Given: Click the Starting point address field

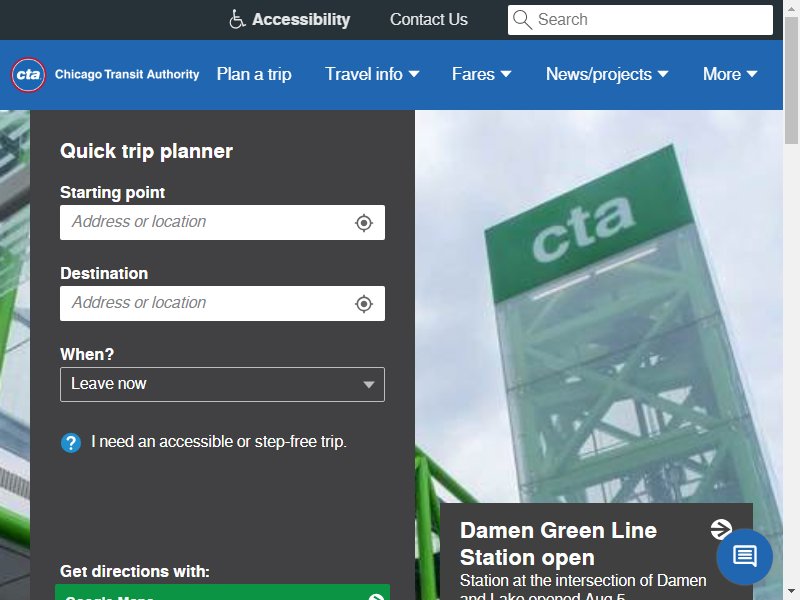Looking at the screenshot, I should coord(222,222).
